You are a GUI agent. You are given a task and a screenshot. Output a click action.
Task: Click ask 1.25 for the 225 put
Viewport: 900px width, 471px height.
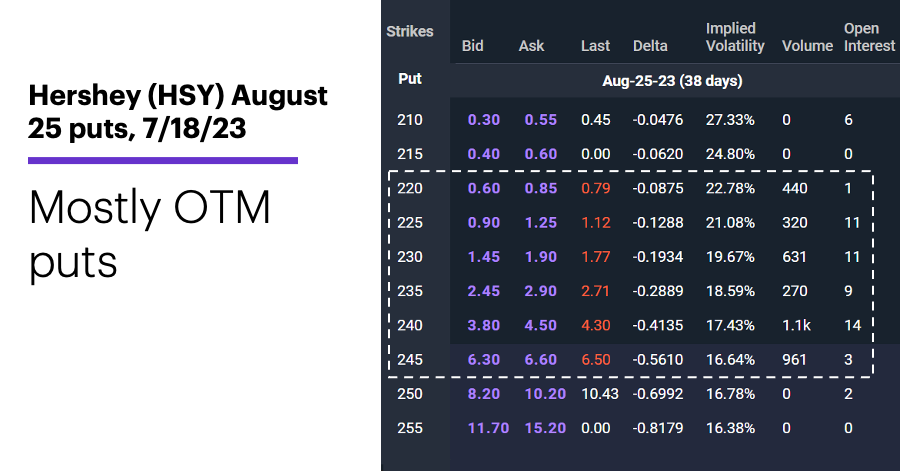click(x=541, y=223)
